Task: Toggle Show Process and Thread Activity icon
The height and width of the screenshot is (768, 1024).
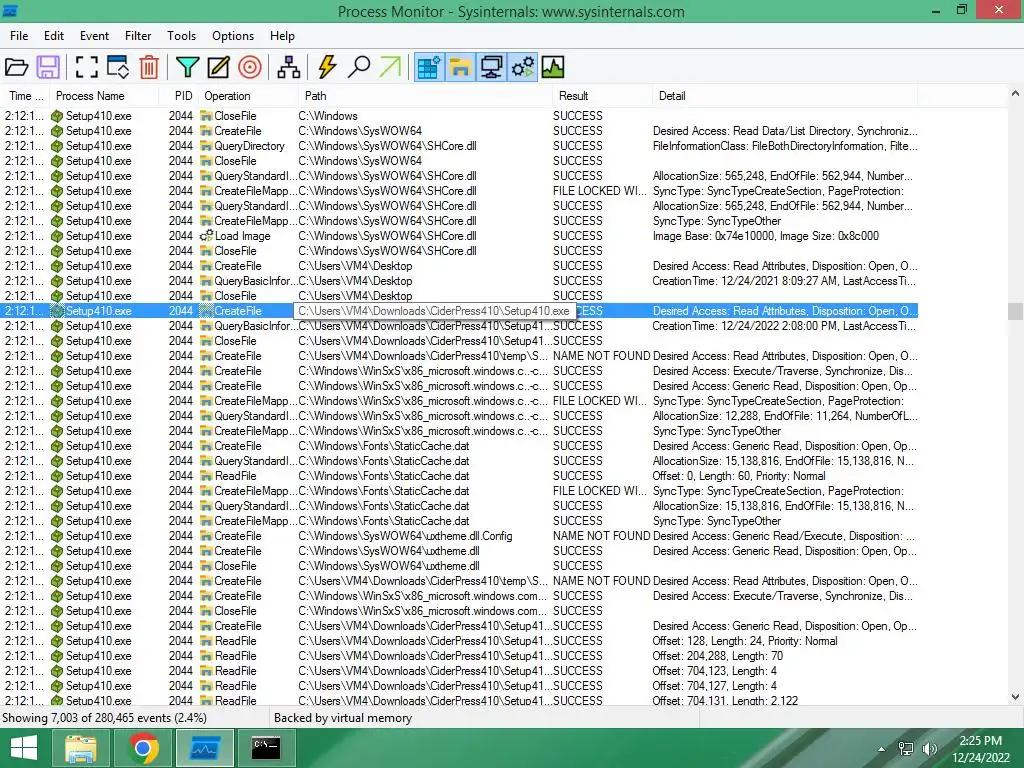Action: click(x=523, y=67)
